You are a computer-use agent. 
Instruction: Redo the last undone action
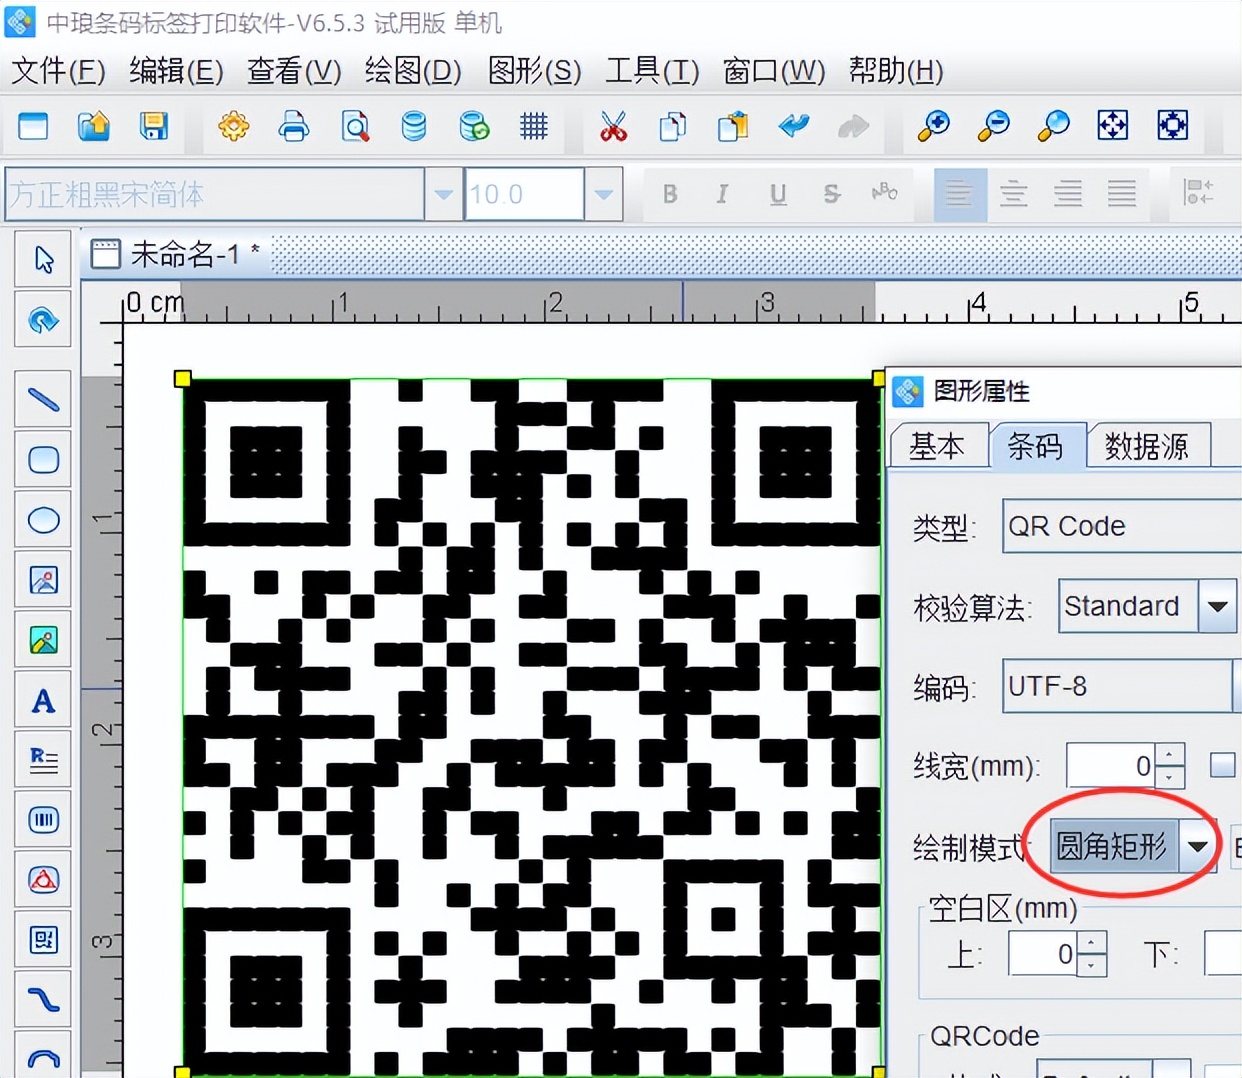(x=853, y=126)
